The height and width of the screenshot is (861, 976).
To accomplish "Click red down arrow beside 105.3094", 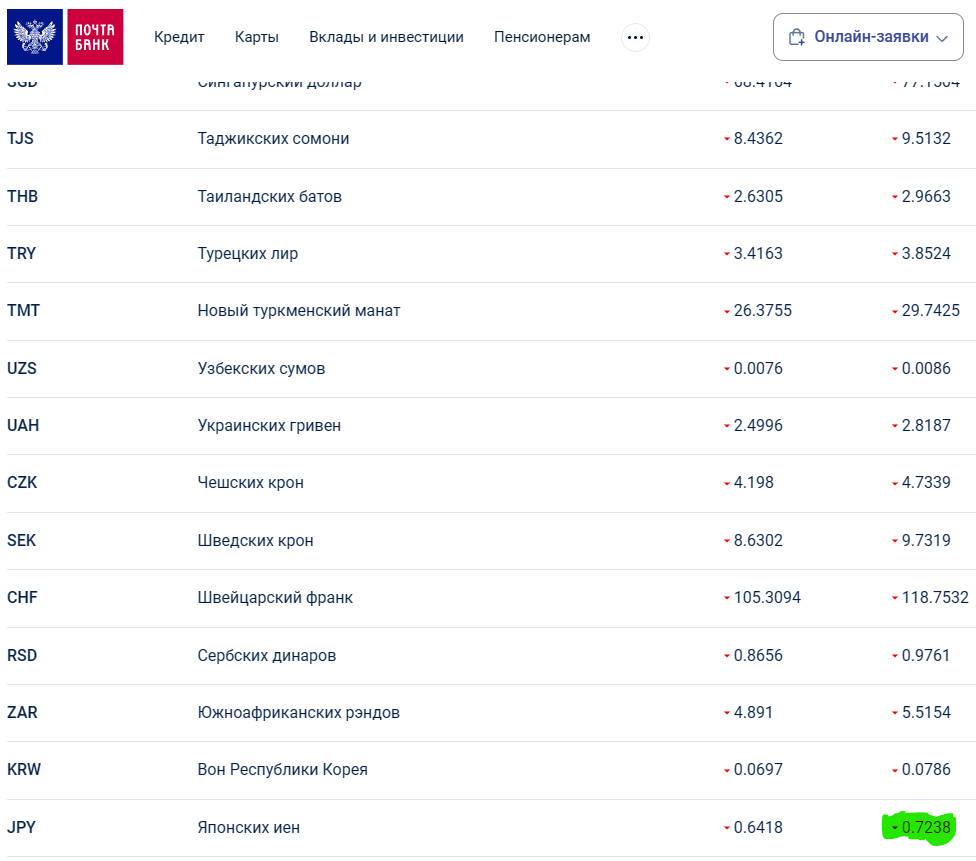I will [727, 598].
